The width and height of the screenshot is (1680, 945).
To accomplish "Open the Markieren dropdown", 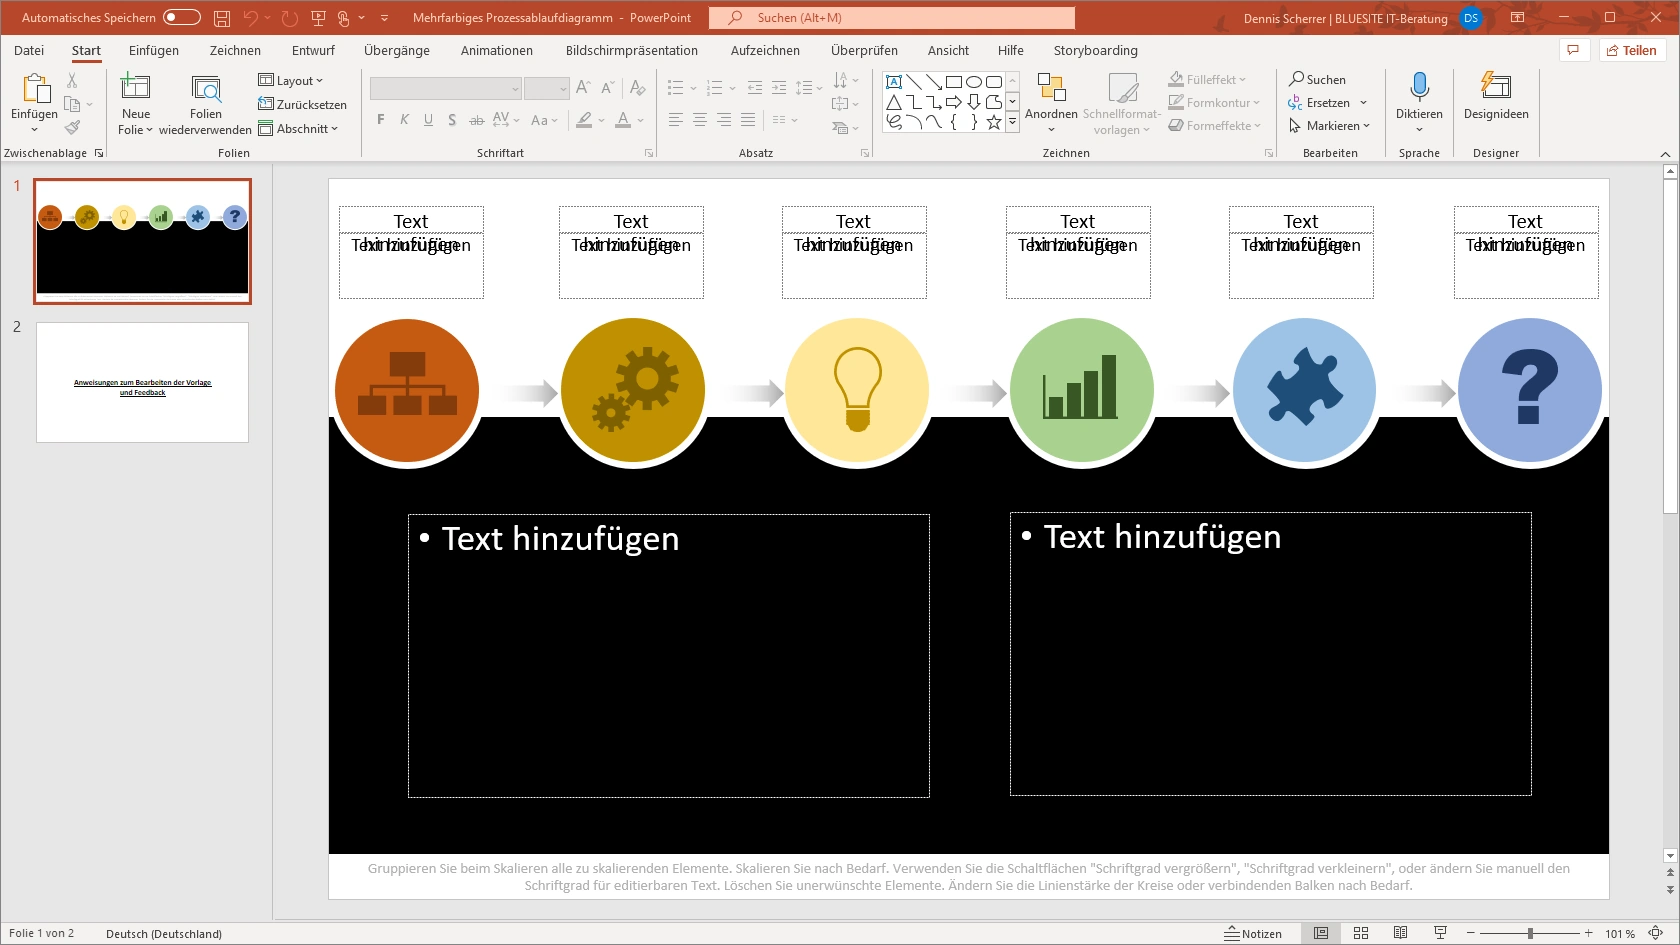I will point(1329,126).
